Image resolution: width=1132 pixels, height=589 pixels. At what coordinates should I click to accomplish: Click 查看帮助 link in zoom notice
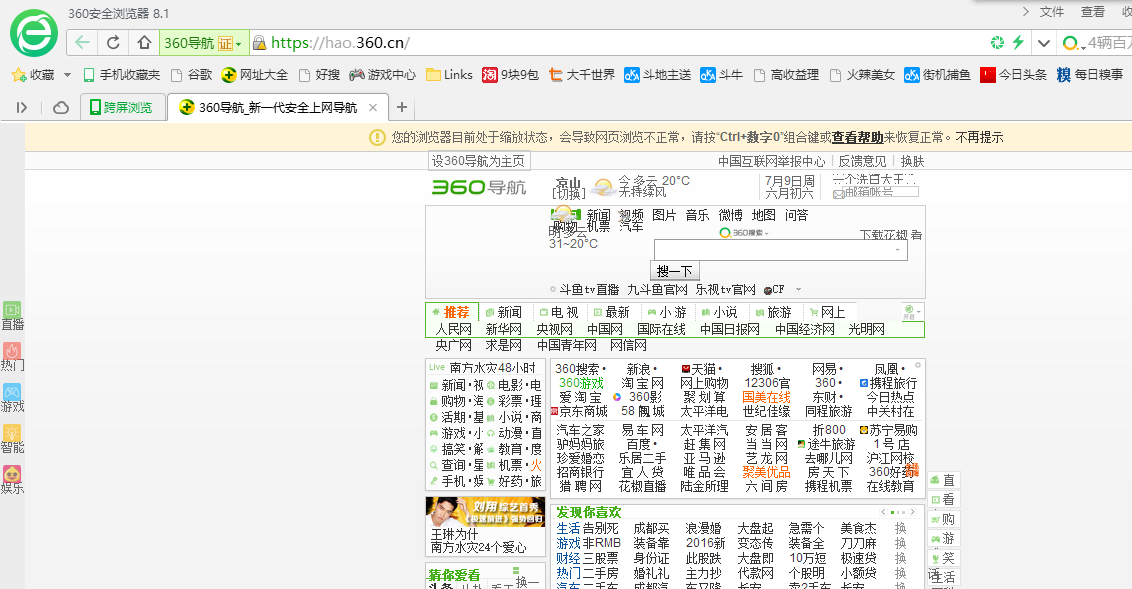[x=858, y=137]
